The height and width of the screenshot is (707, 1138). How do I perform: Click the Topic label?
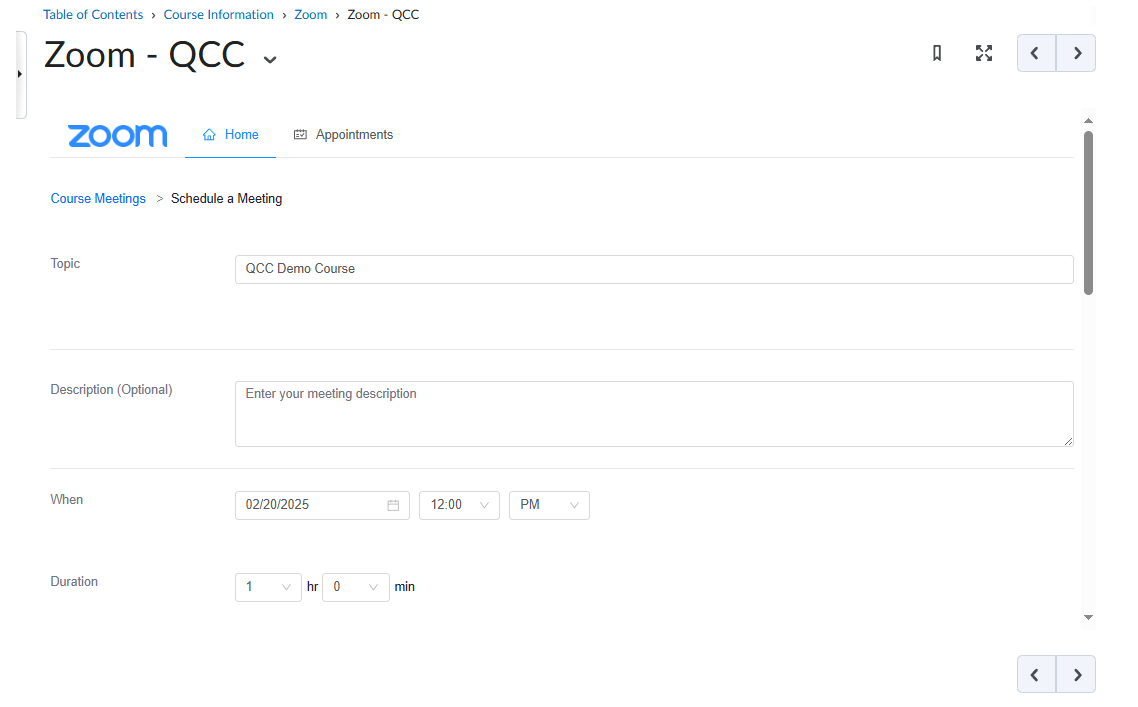point(65,263)
